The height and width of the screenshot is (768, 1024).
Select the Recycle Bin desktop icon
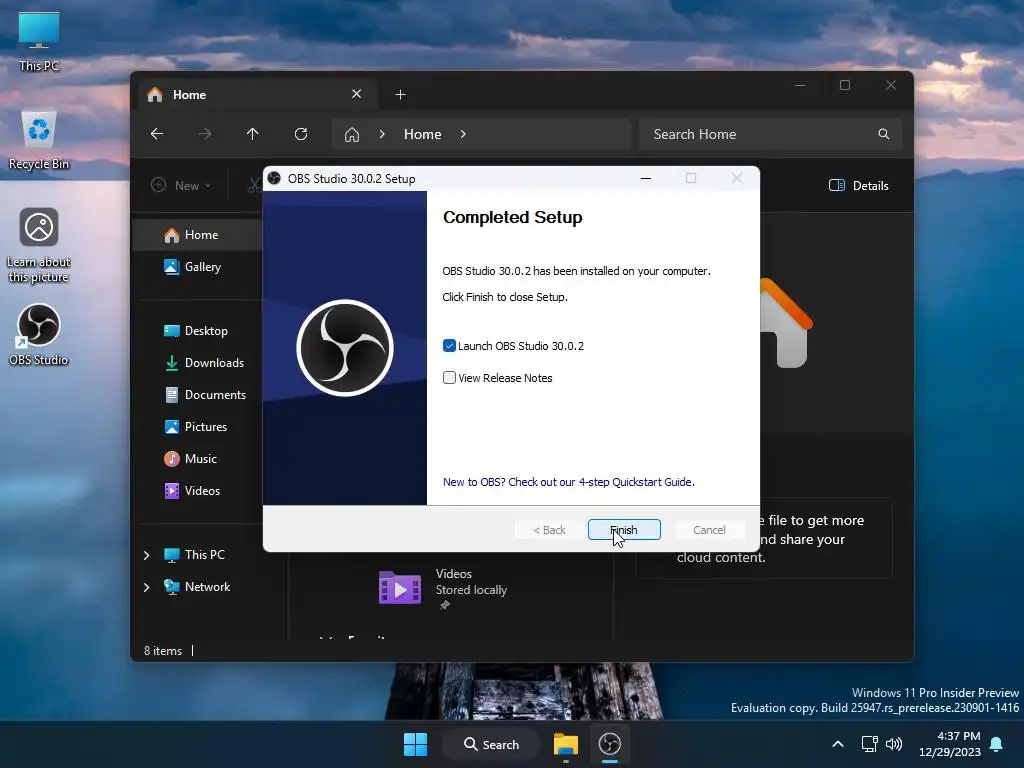(39, 140)
